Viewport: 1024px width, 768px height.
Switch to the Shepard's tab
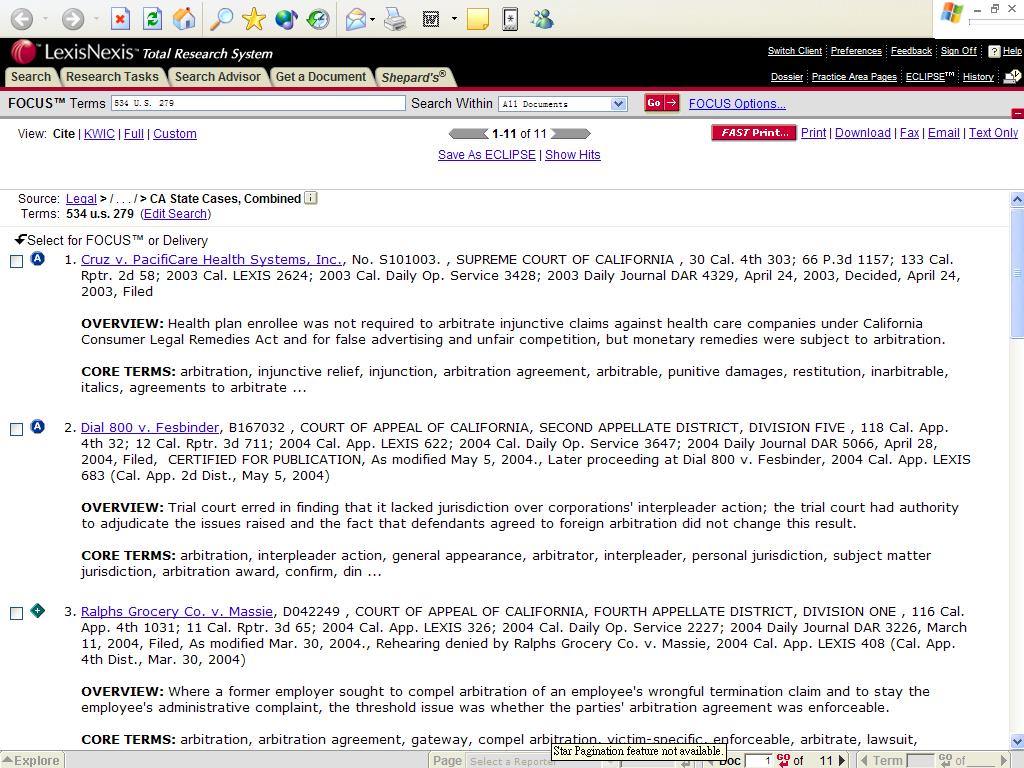click(x=414, y=77)
